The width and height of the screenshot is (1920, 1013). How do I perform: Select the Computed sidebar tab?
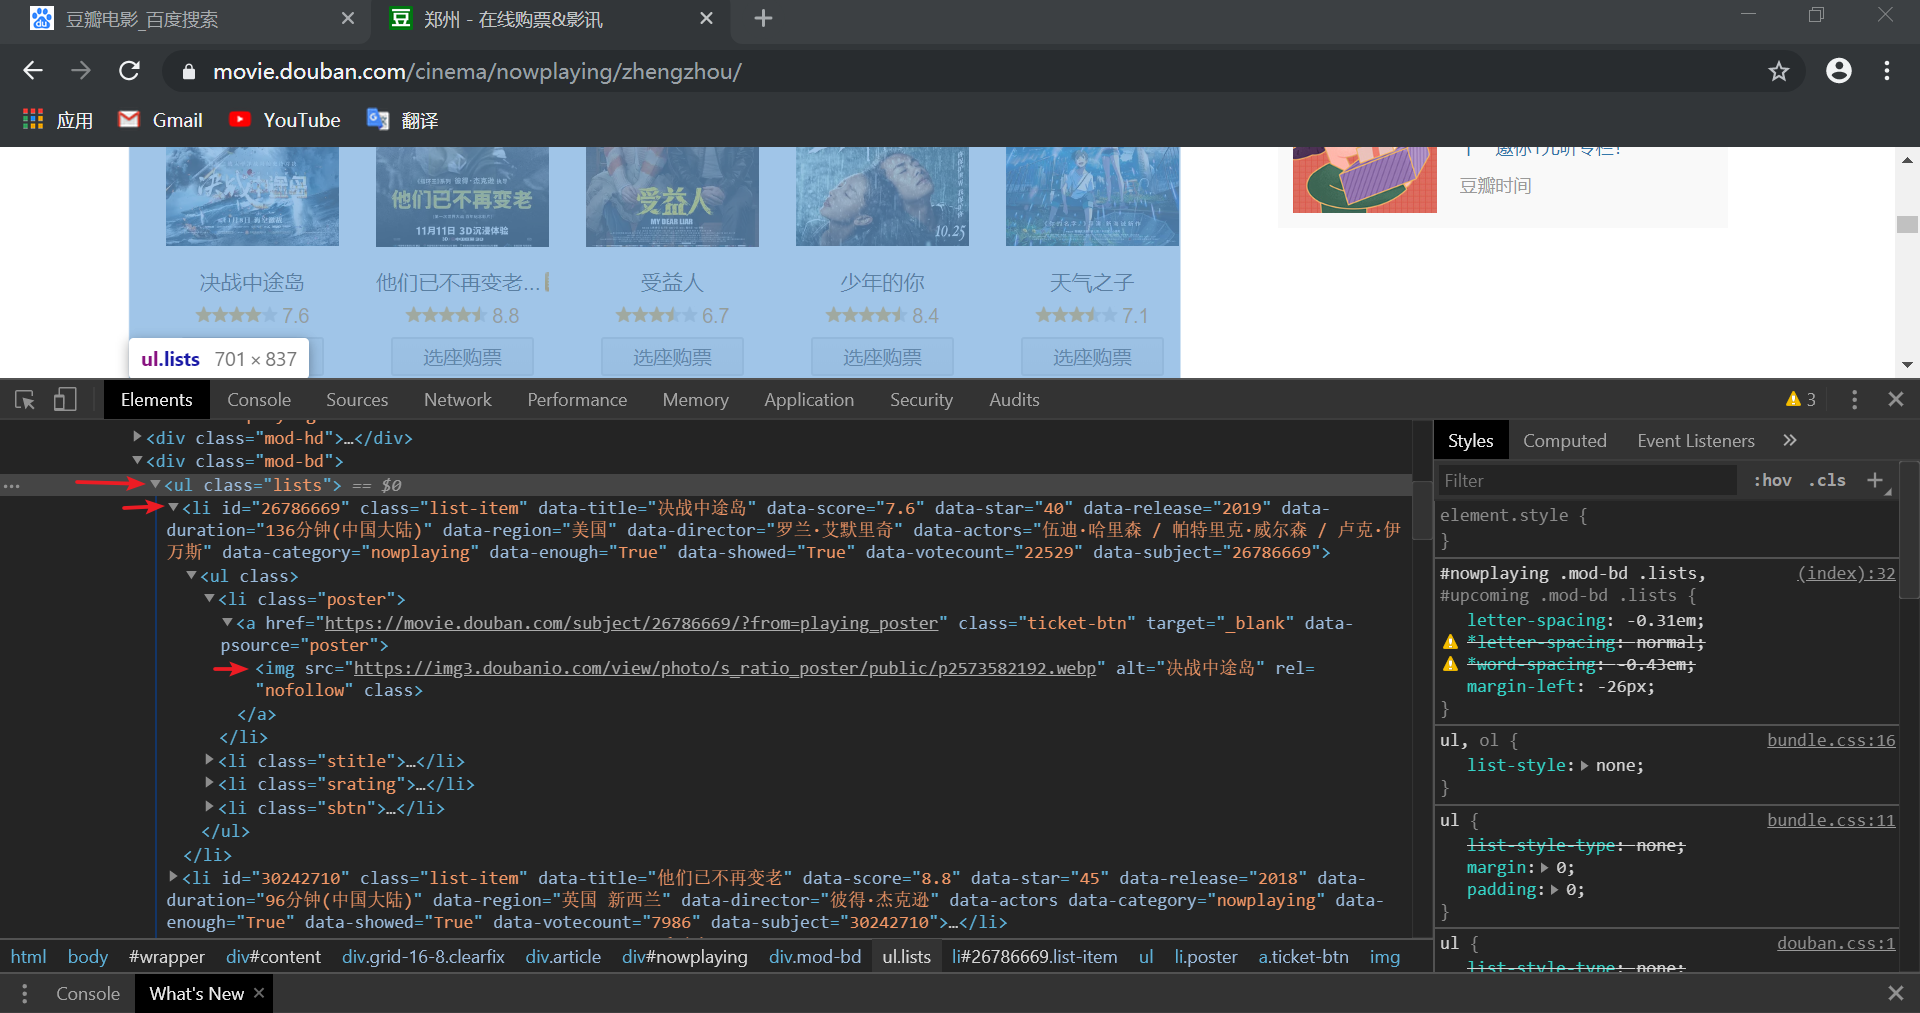click(x=1565, y=441)
